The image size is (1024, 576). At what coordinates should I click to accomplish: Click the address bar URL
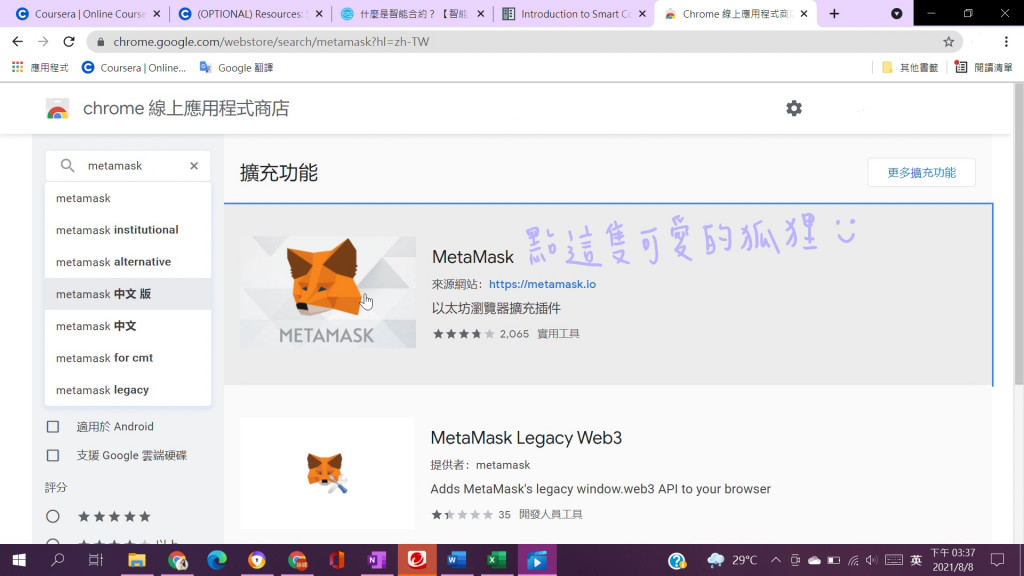click(x=271, y=42)
